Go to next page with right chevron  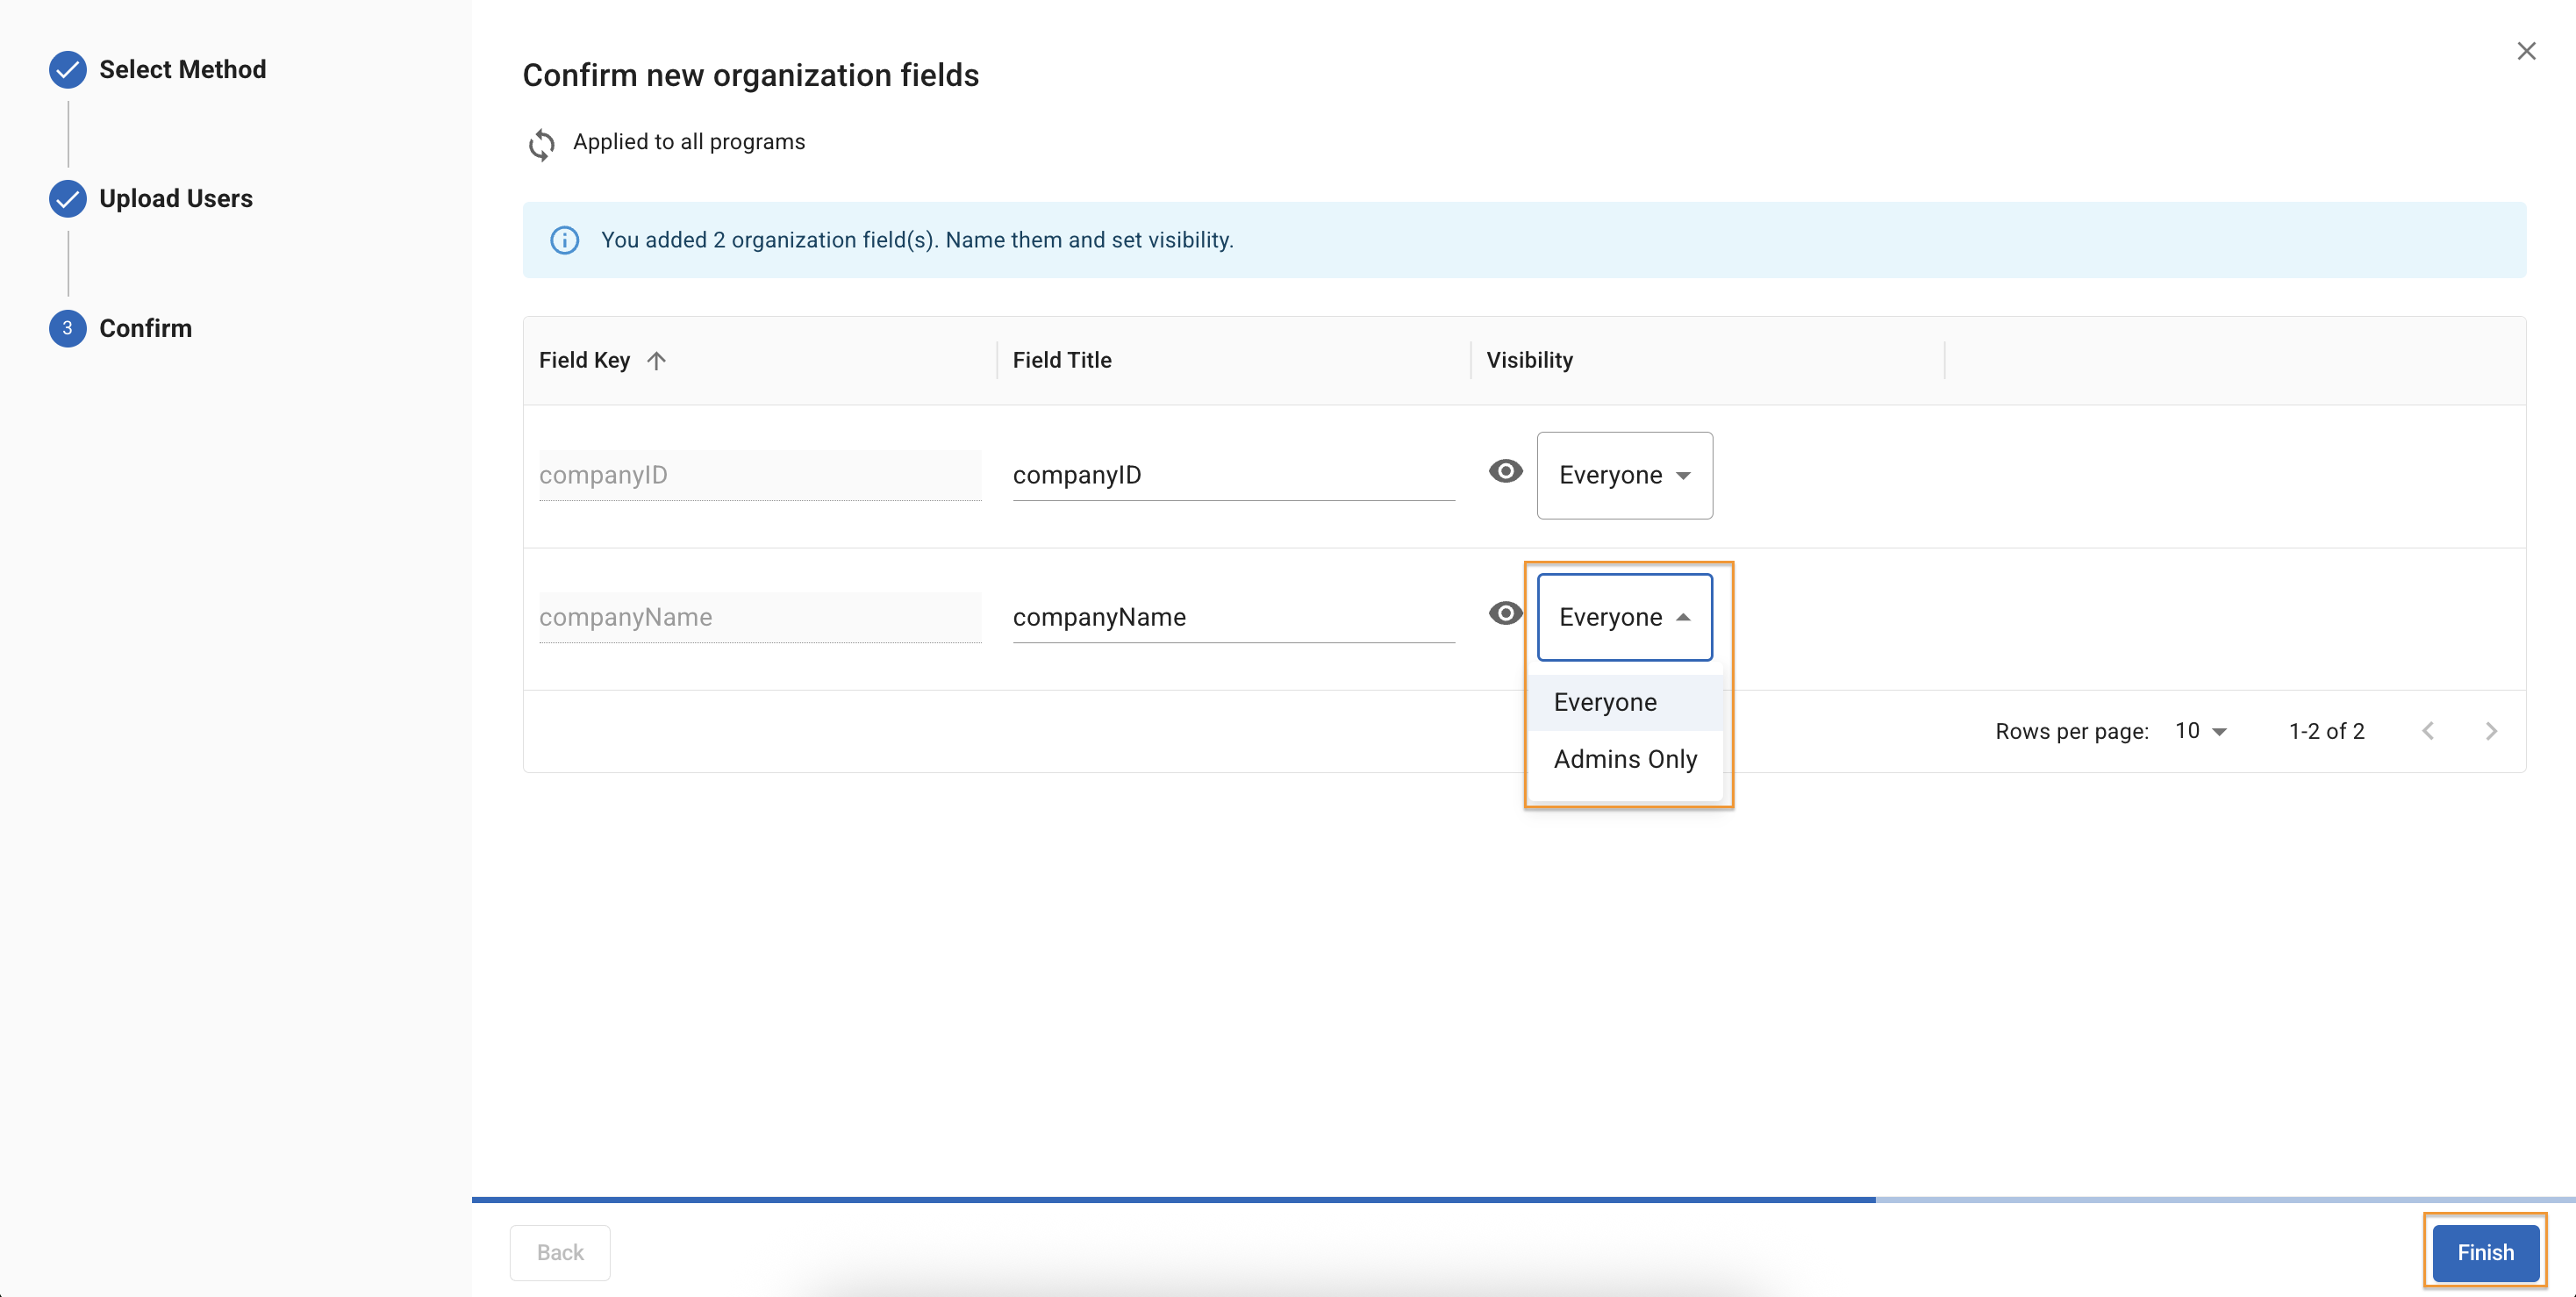2491,731
